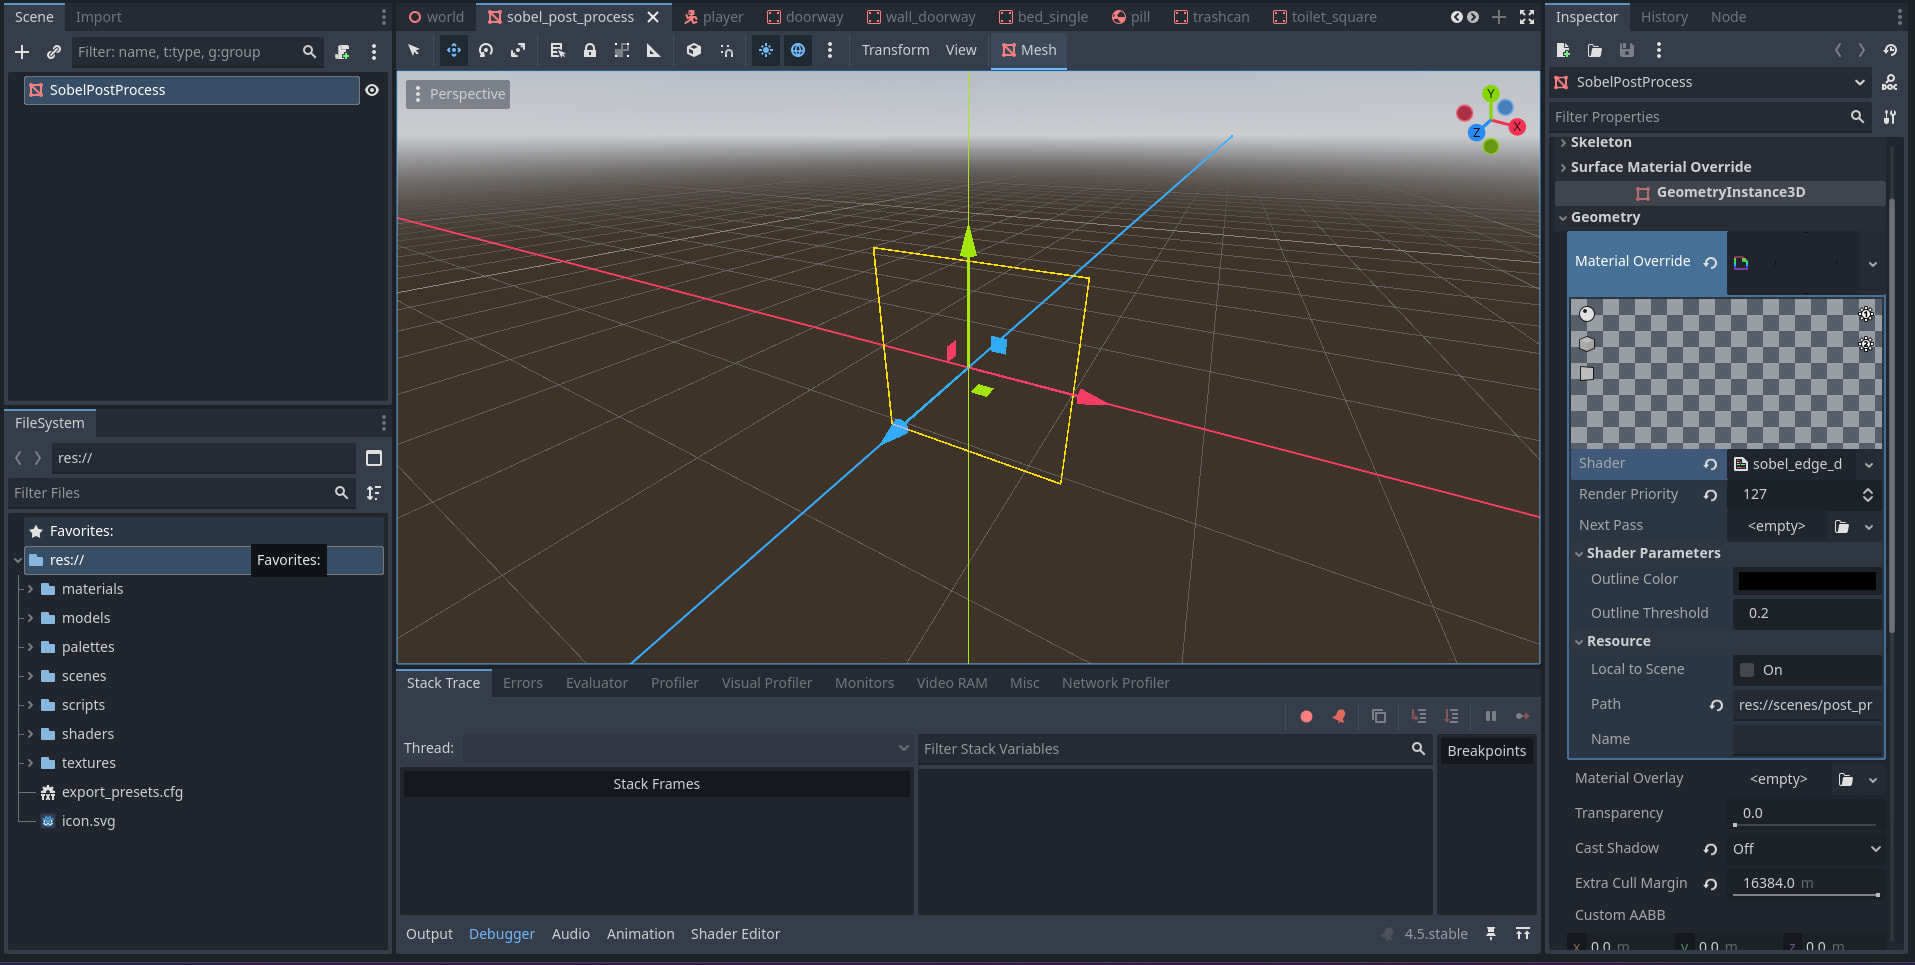
Task: Open the Transform menu in the viewport toolbar
Action: 895,50
